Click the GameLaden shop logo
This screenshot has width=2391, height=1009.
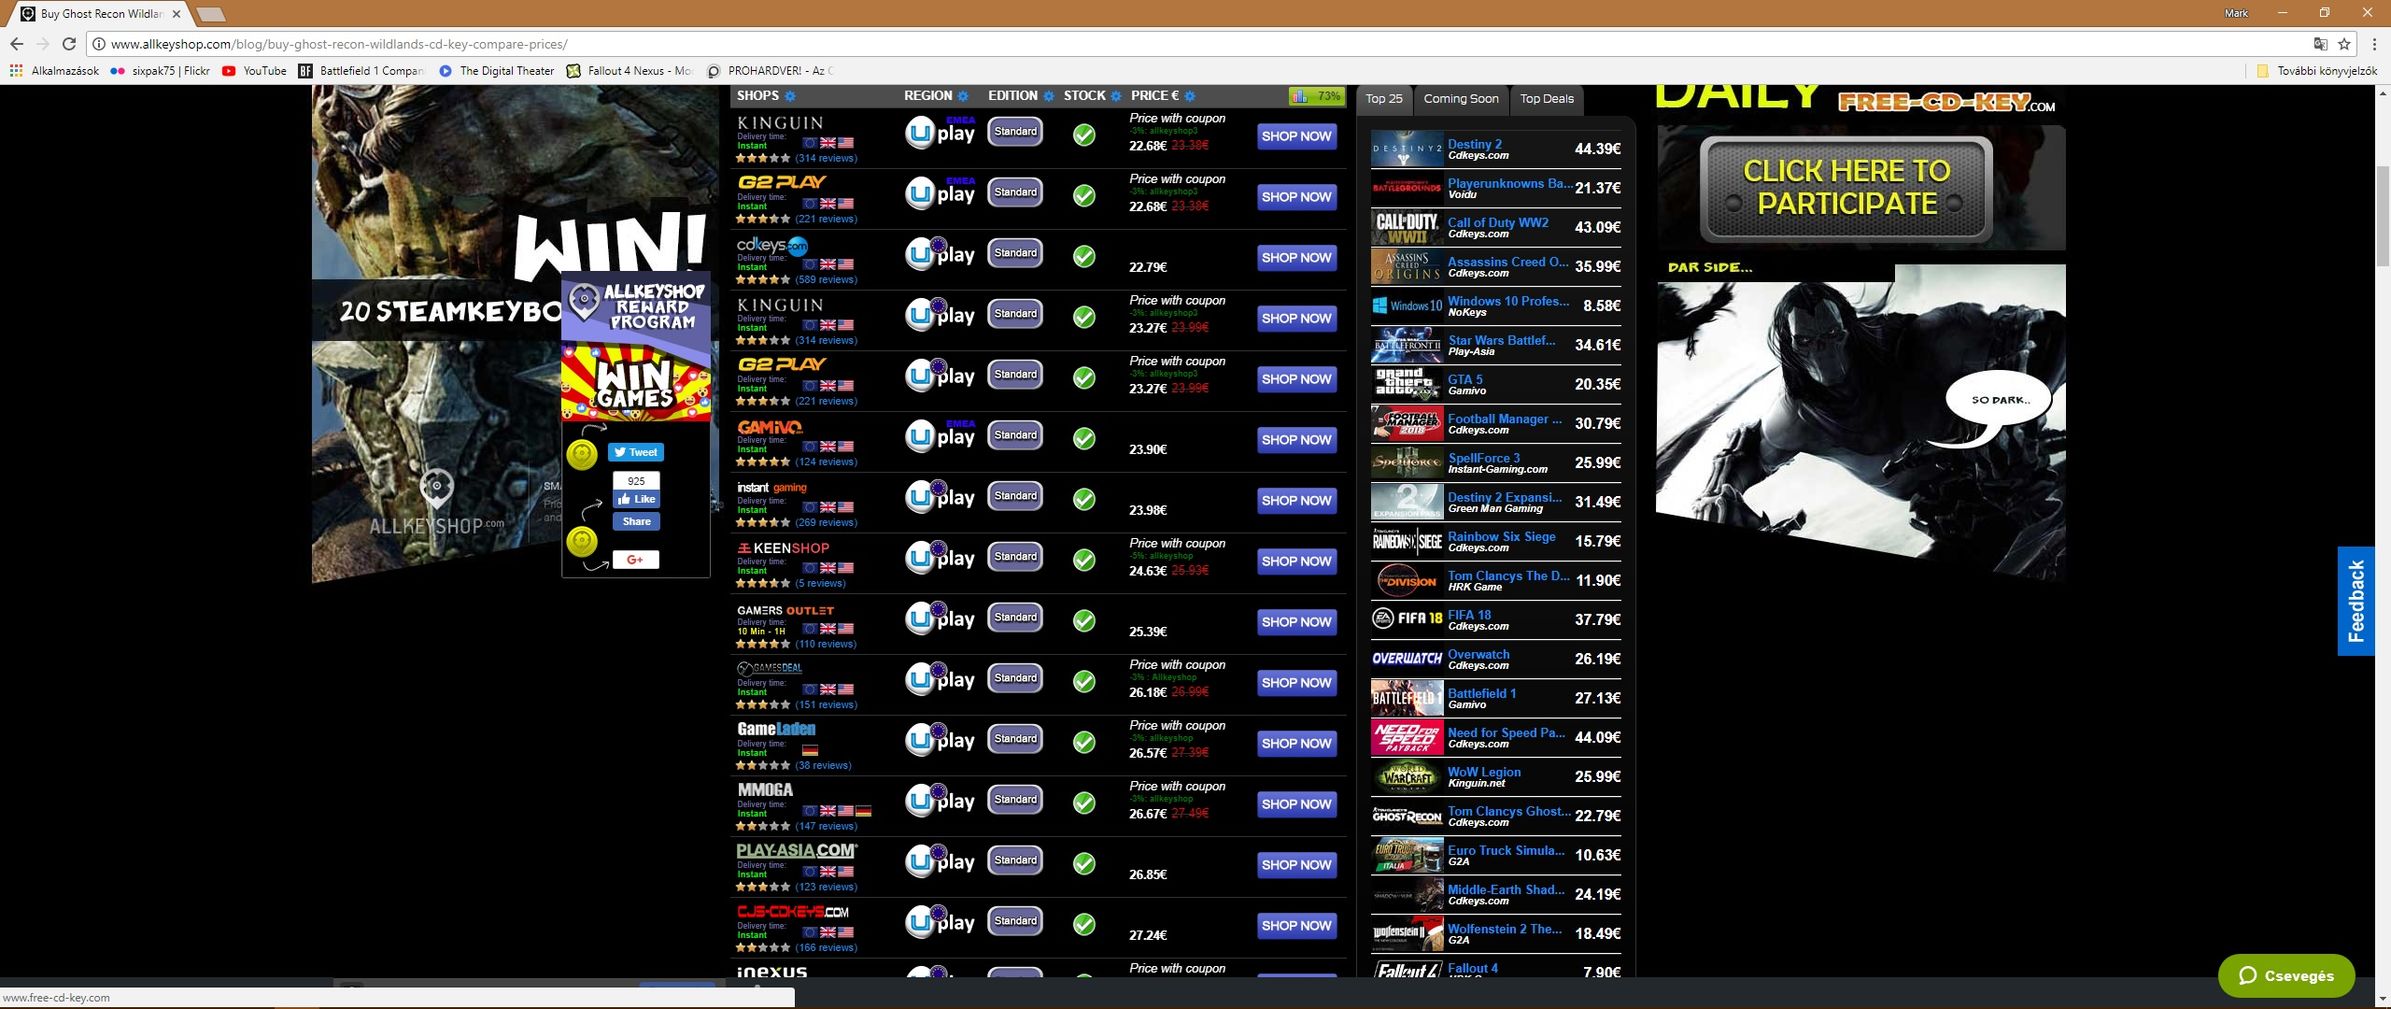[776, 730]
